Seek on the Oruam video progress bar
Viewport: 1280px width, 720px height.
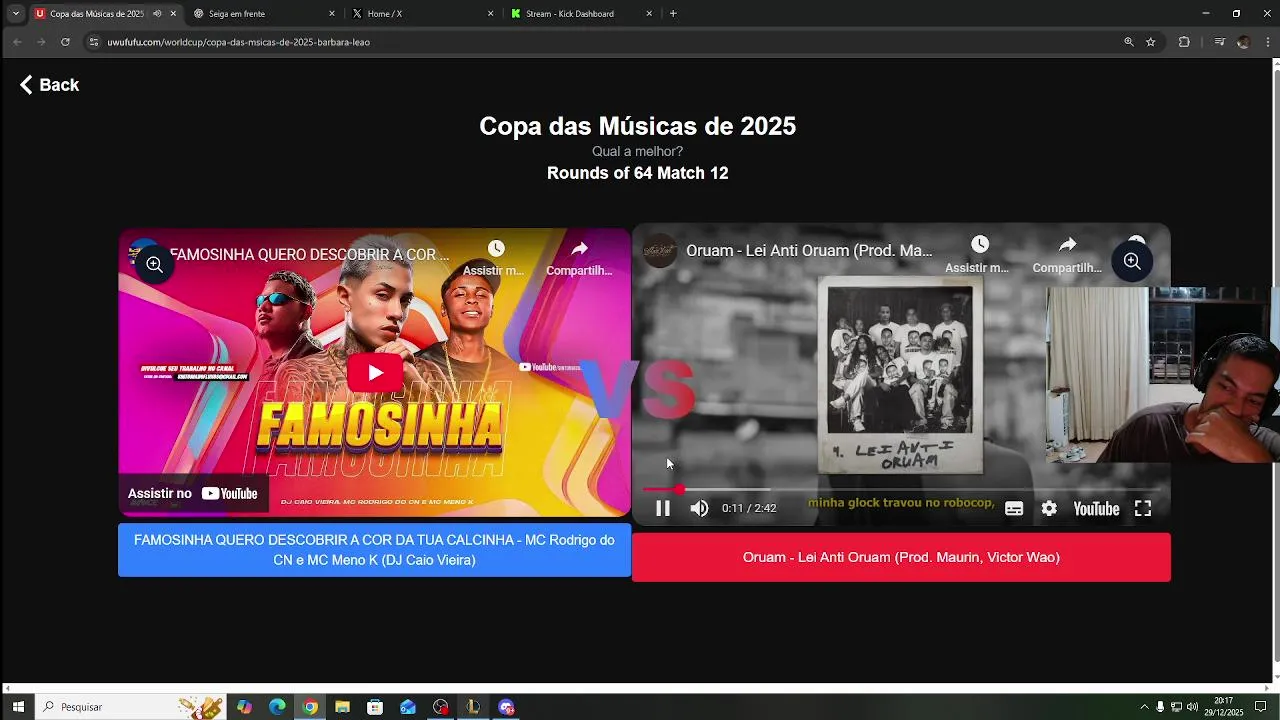click(901, 489)
